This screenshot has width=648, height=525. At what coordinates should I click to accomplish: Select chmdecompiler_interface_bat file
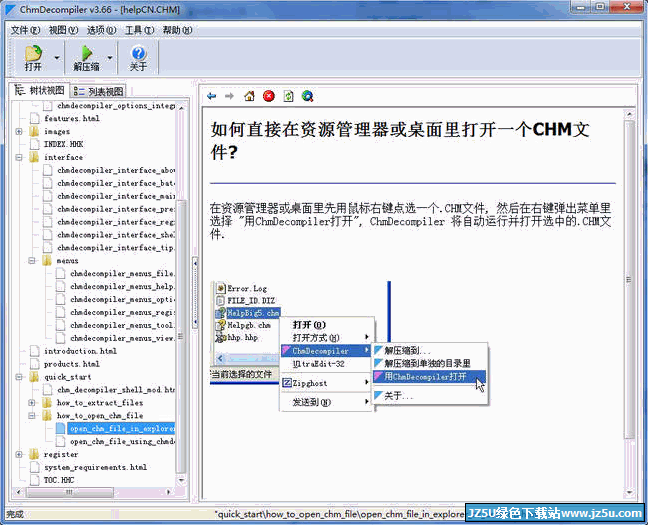click(116, 183)
